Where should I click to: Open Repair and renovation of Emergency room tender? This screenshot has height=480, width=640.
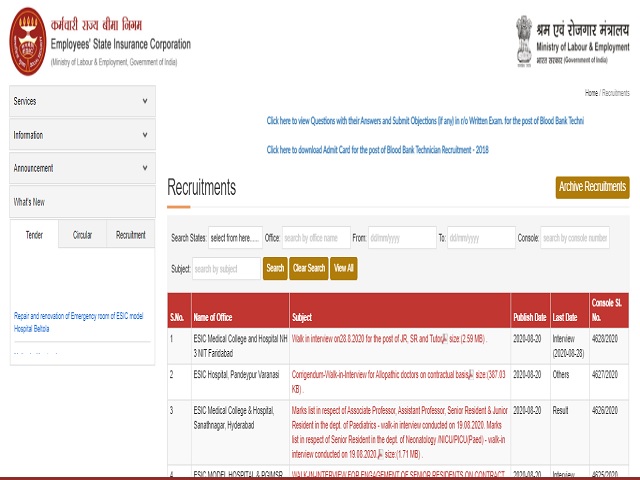(78, 322)
